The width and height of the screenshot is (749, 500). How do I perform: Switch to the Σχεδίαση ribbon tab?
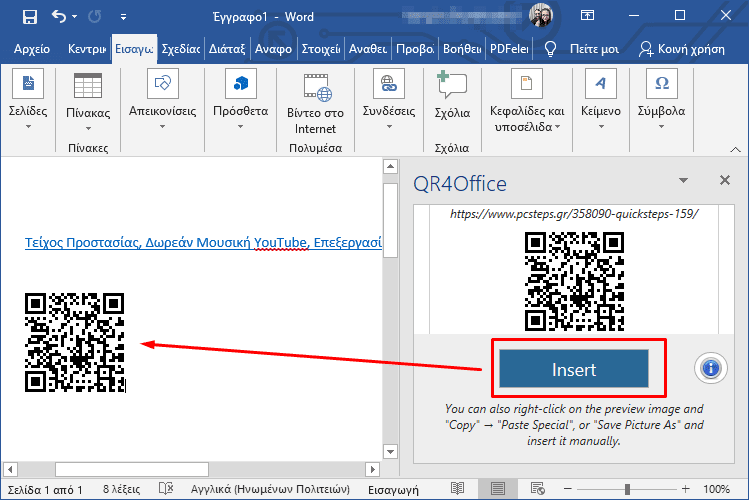(180, 49)
